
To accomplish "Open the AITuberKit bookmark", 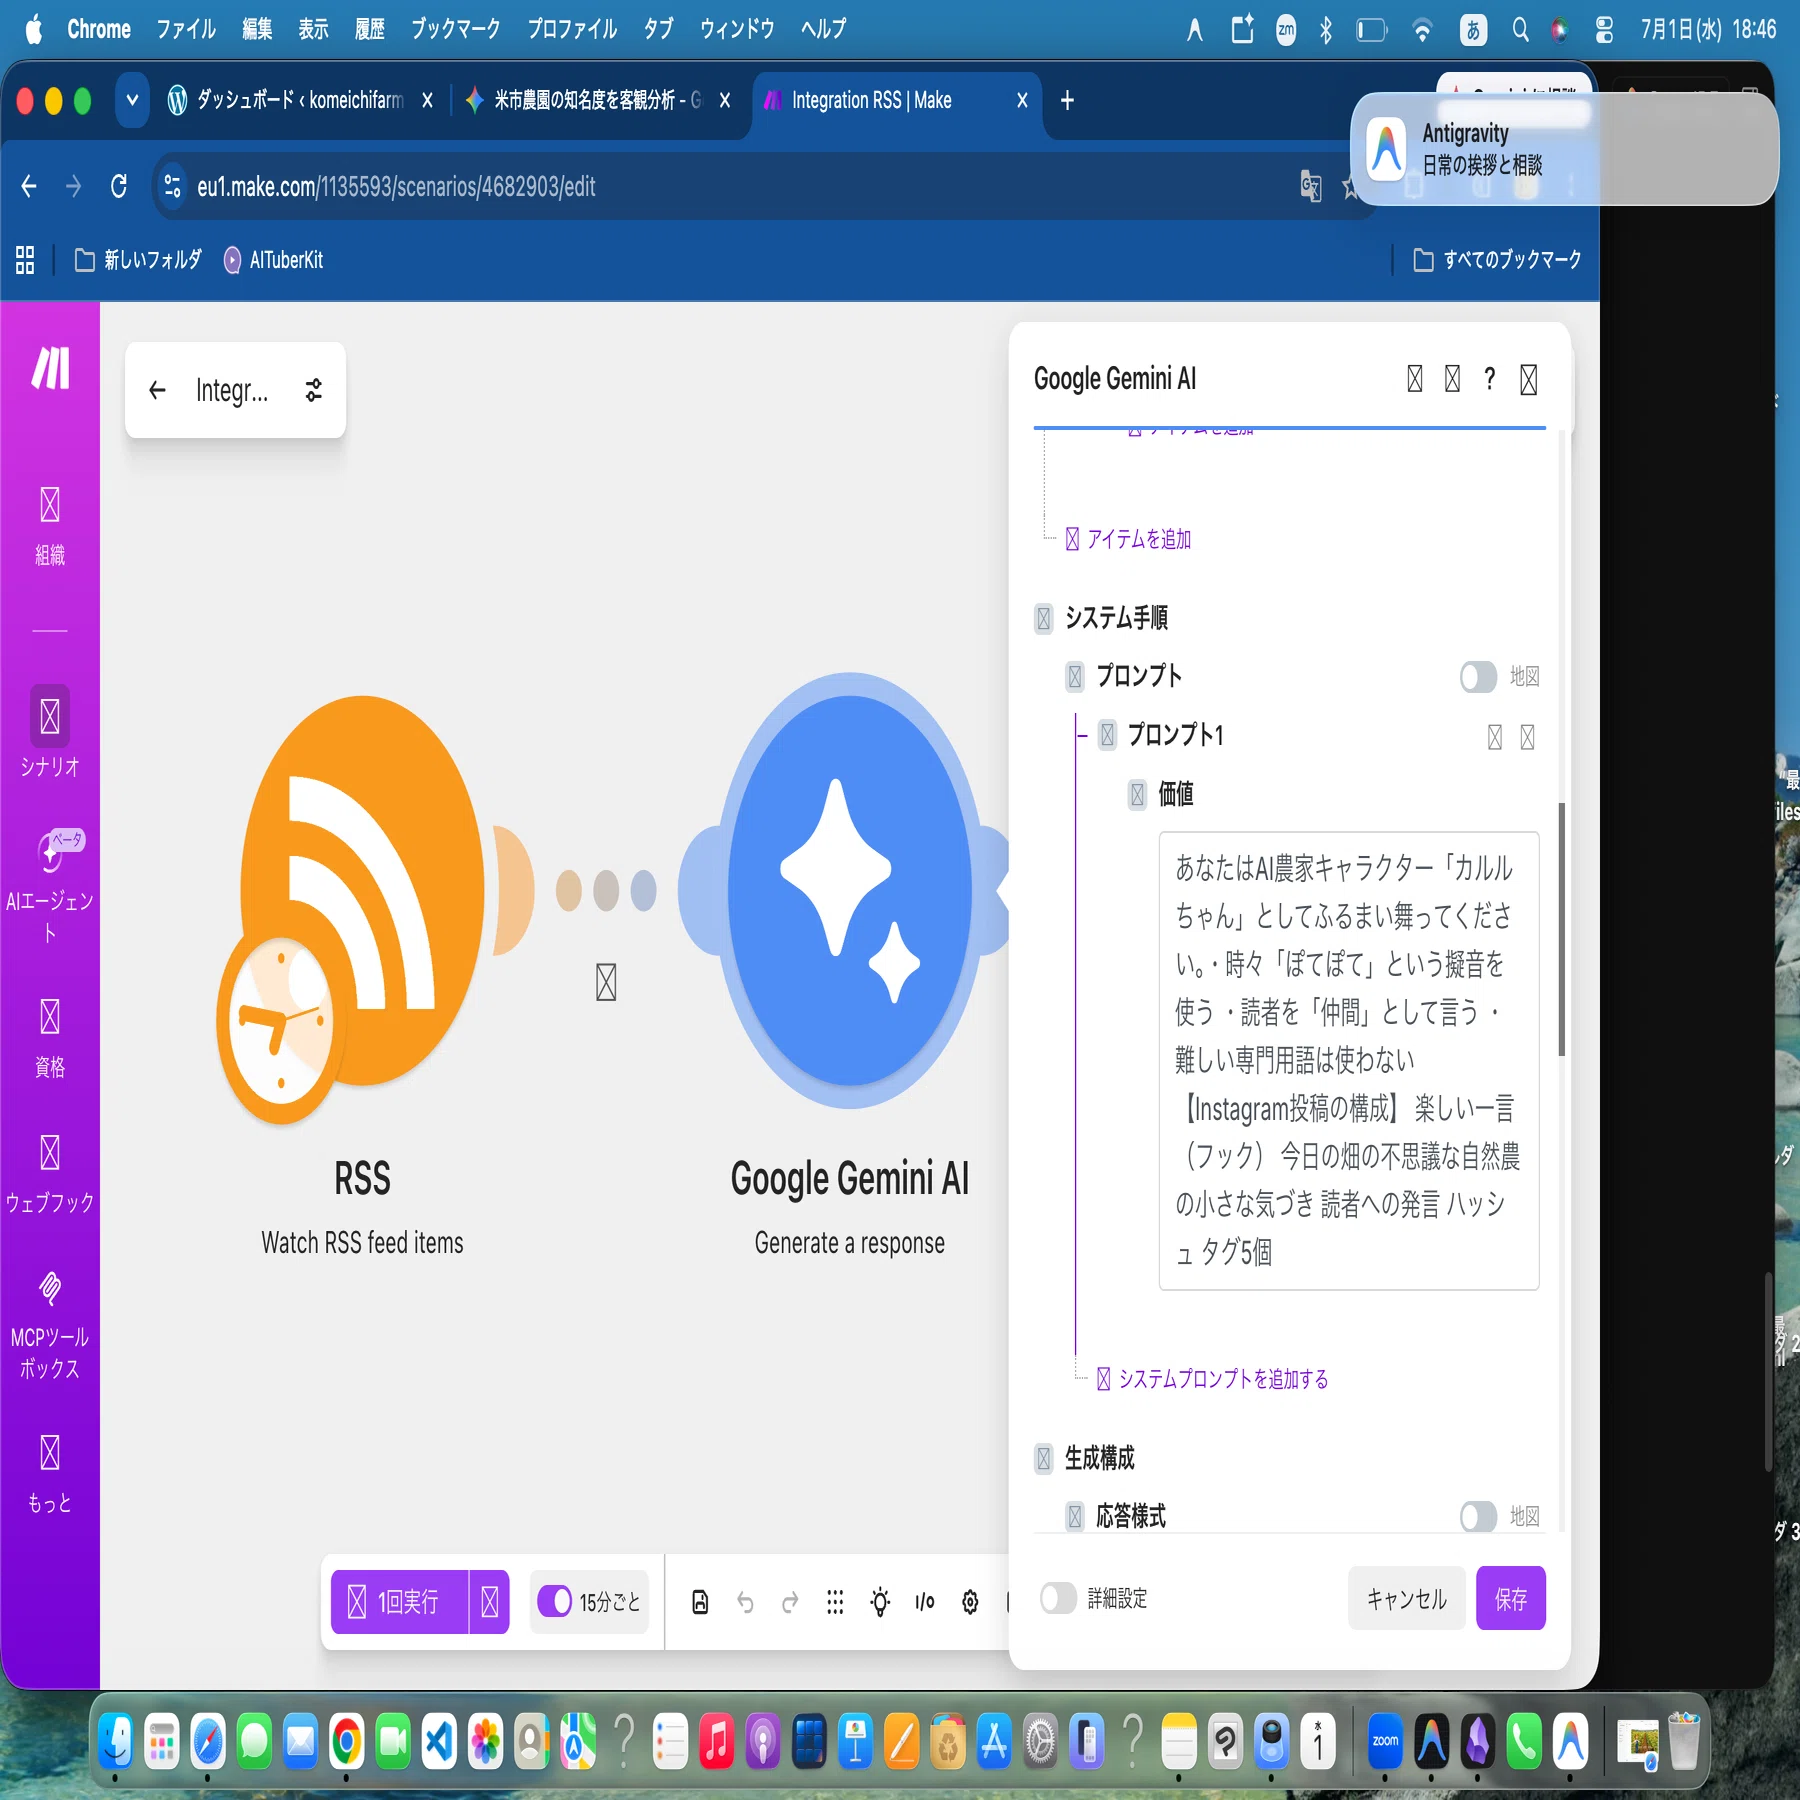I will 273,260.
